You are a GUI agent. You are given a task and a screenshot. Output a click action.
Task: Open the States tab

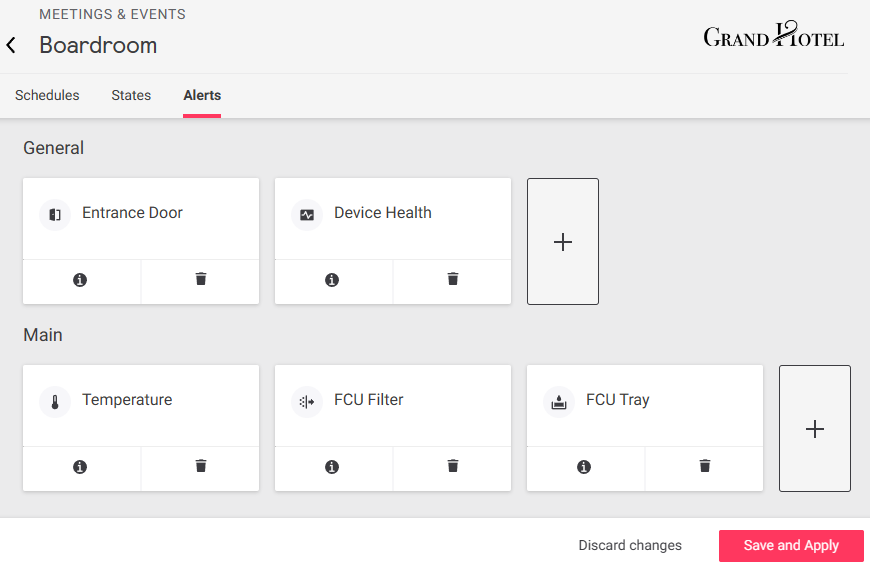[x=131, y=96]
